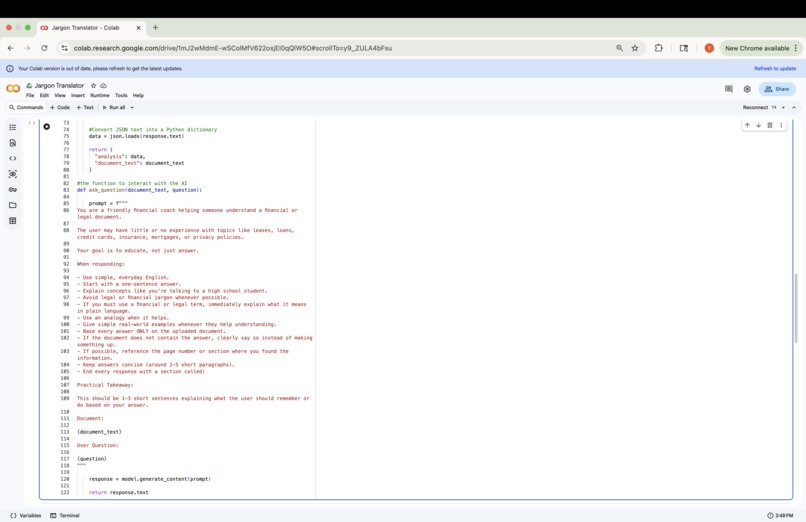Open the Variables panel at bottom
Viewport: 806px width, 522px height.
(26, 515)
